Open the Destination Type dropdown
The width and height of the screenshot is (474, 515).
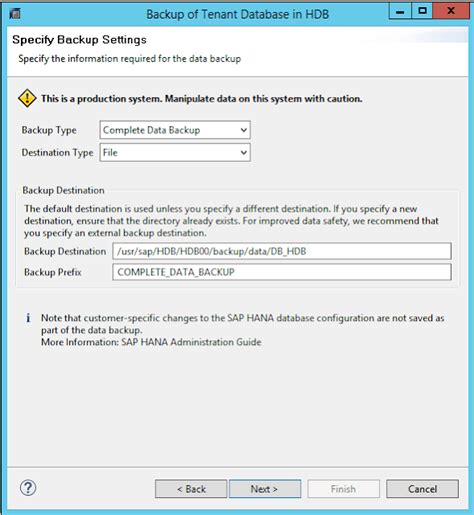[175, 153]
